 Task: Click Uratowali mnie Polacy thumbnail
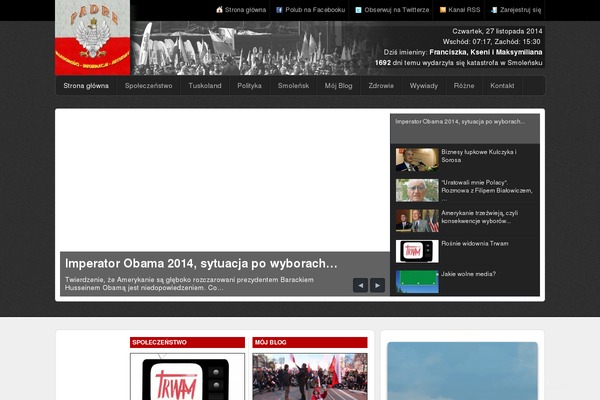[417, 190]
